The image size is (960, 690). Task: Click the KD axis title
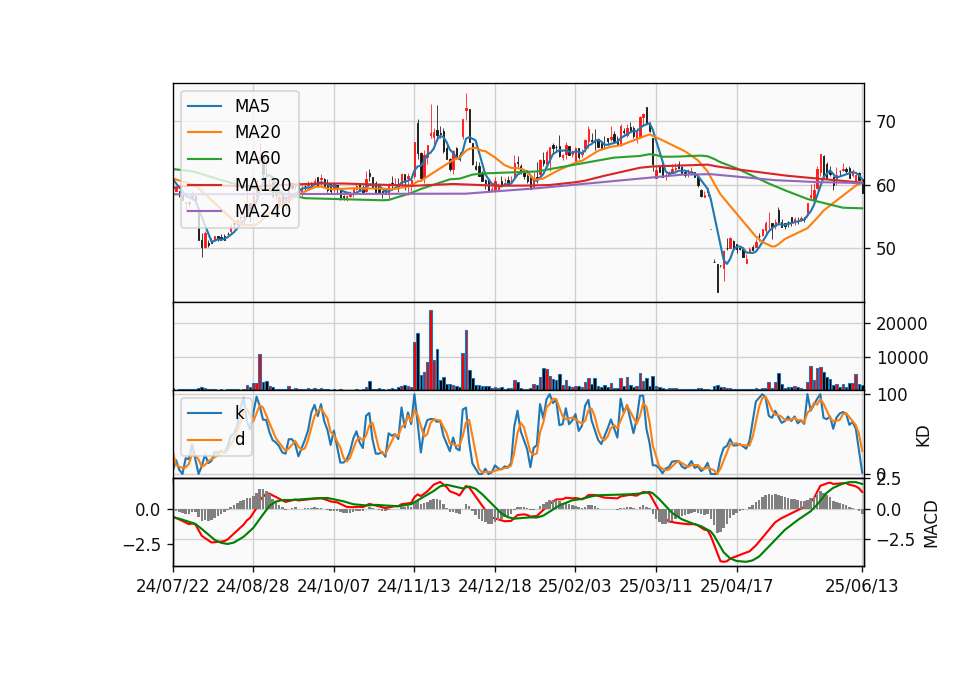click(x=923, y=437)
